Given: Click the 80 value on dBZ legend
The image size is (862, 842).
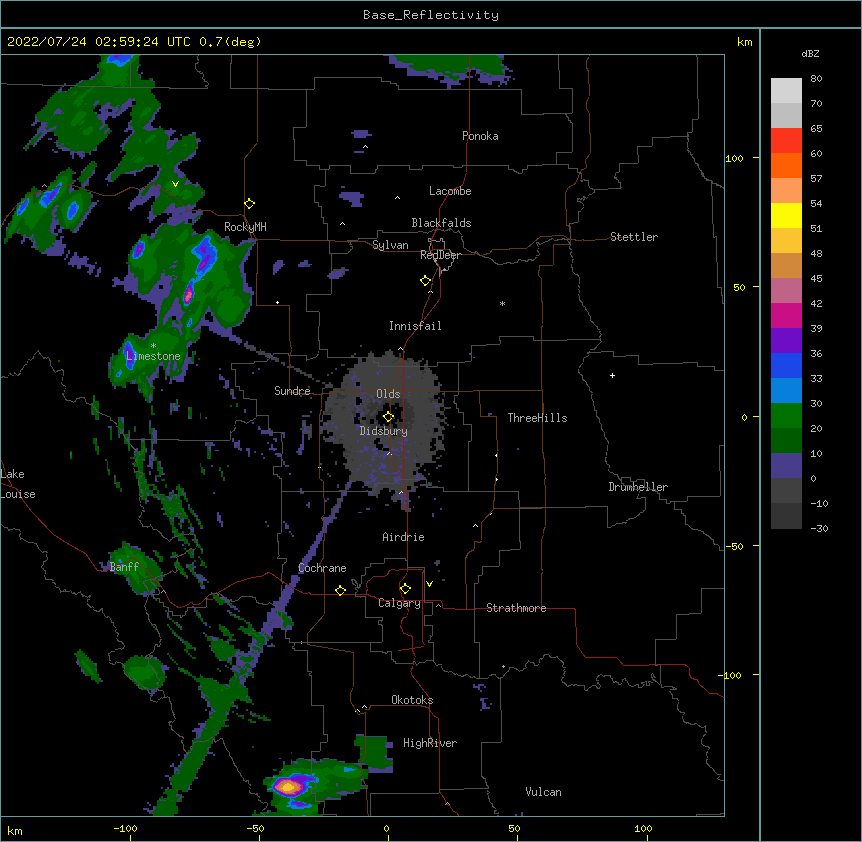Looking at the screenshot, I should [816, 79].
